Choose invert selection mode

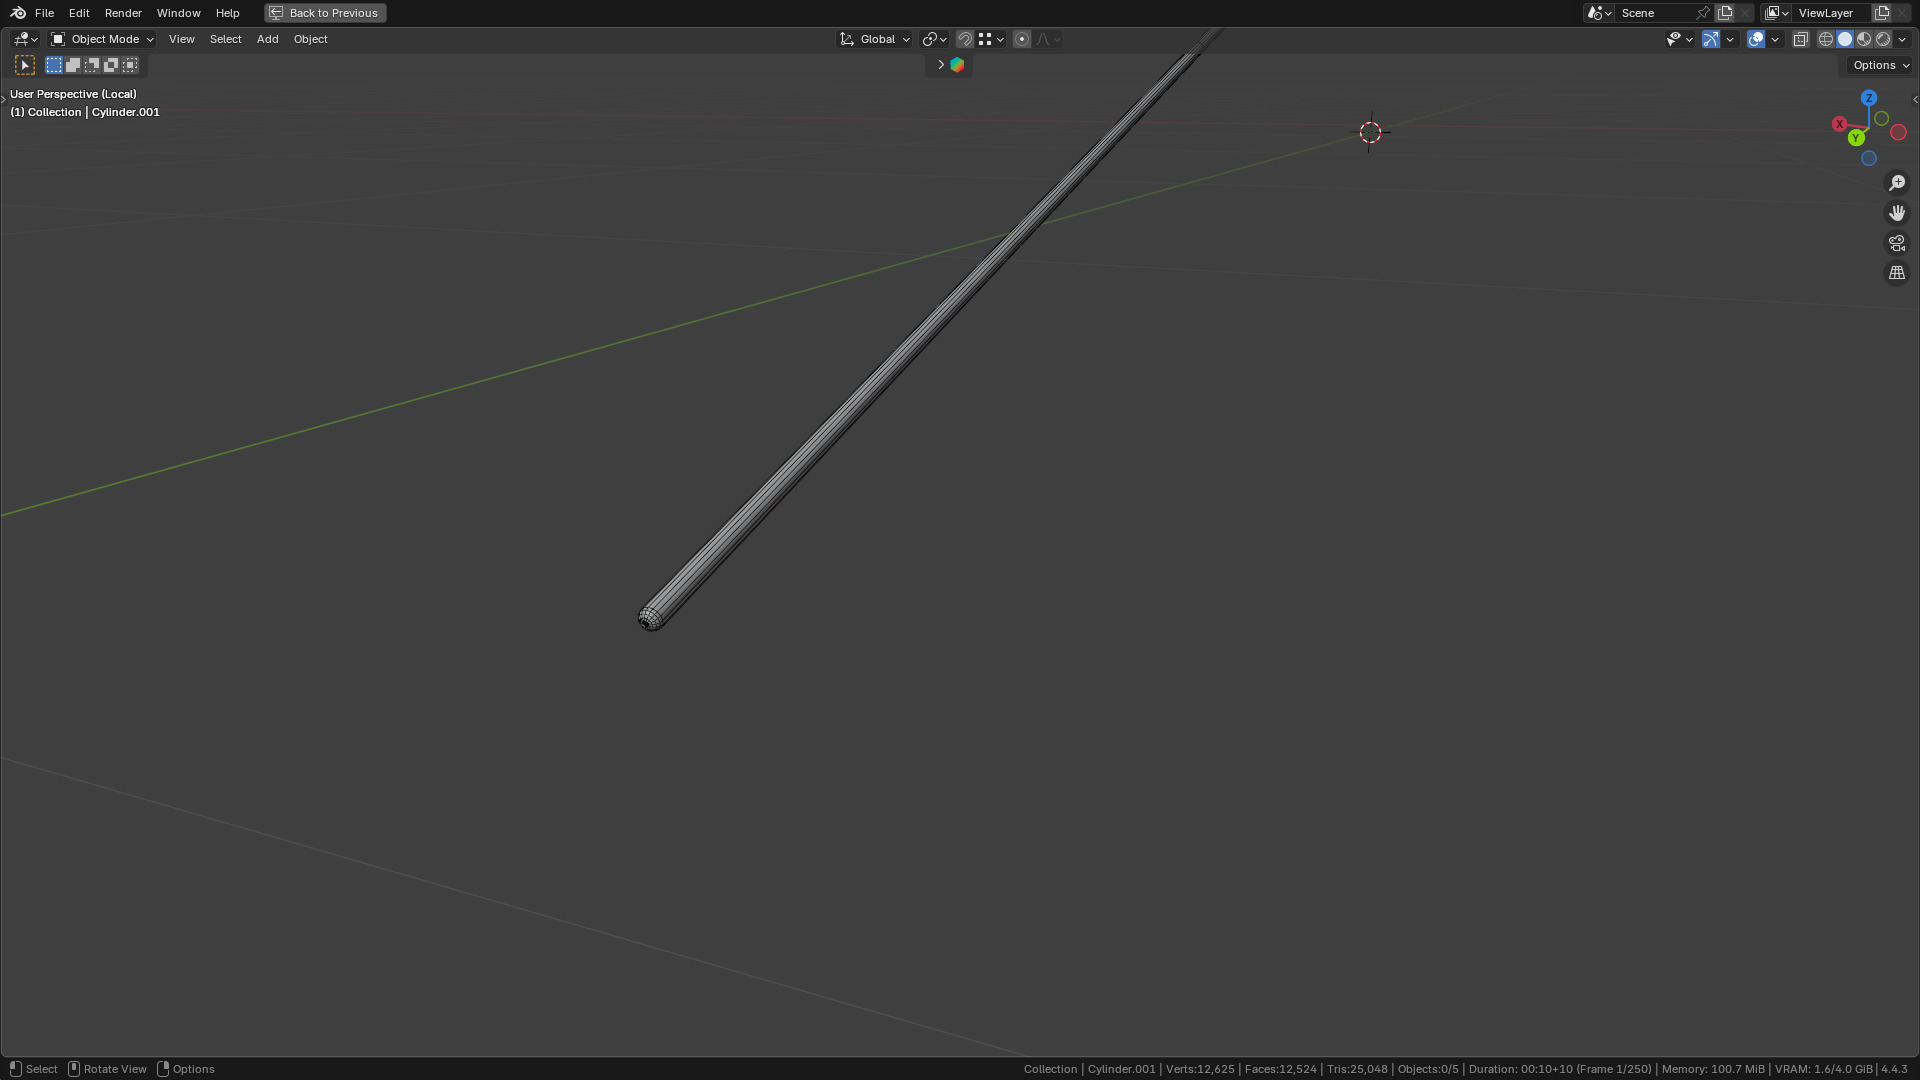[x=111, y=65]
